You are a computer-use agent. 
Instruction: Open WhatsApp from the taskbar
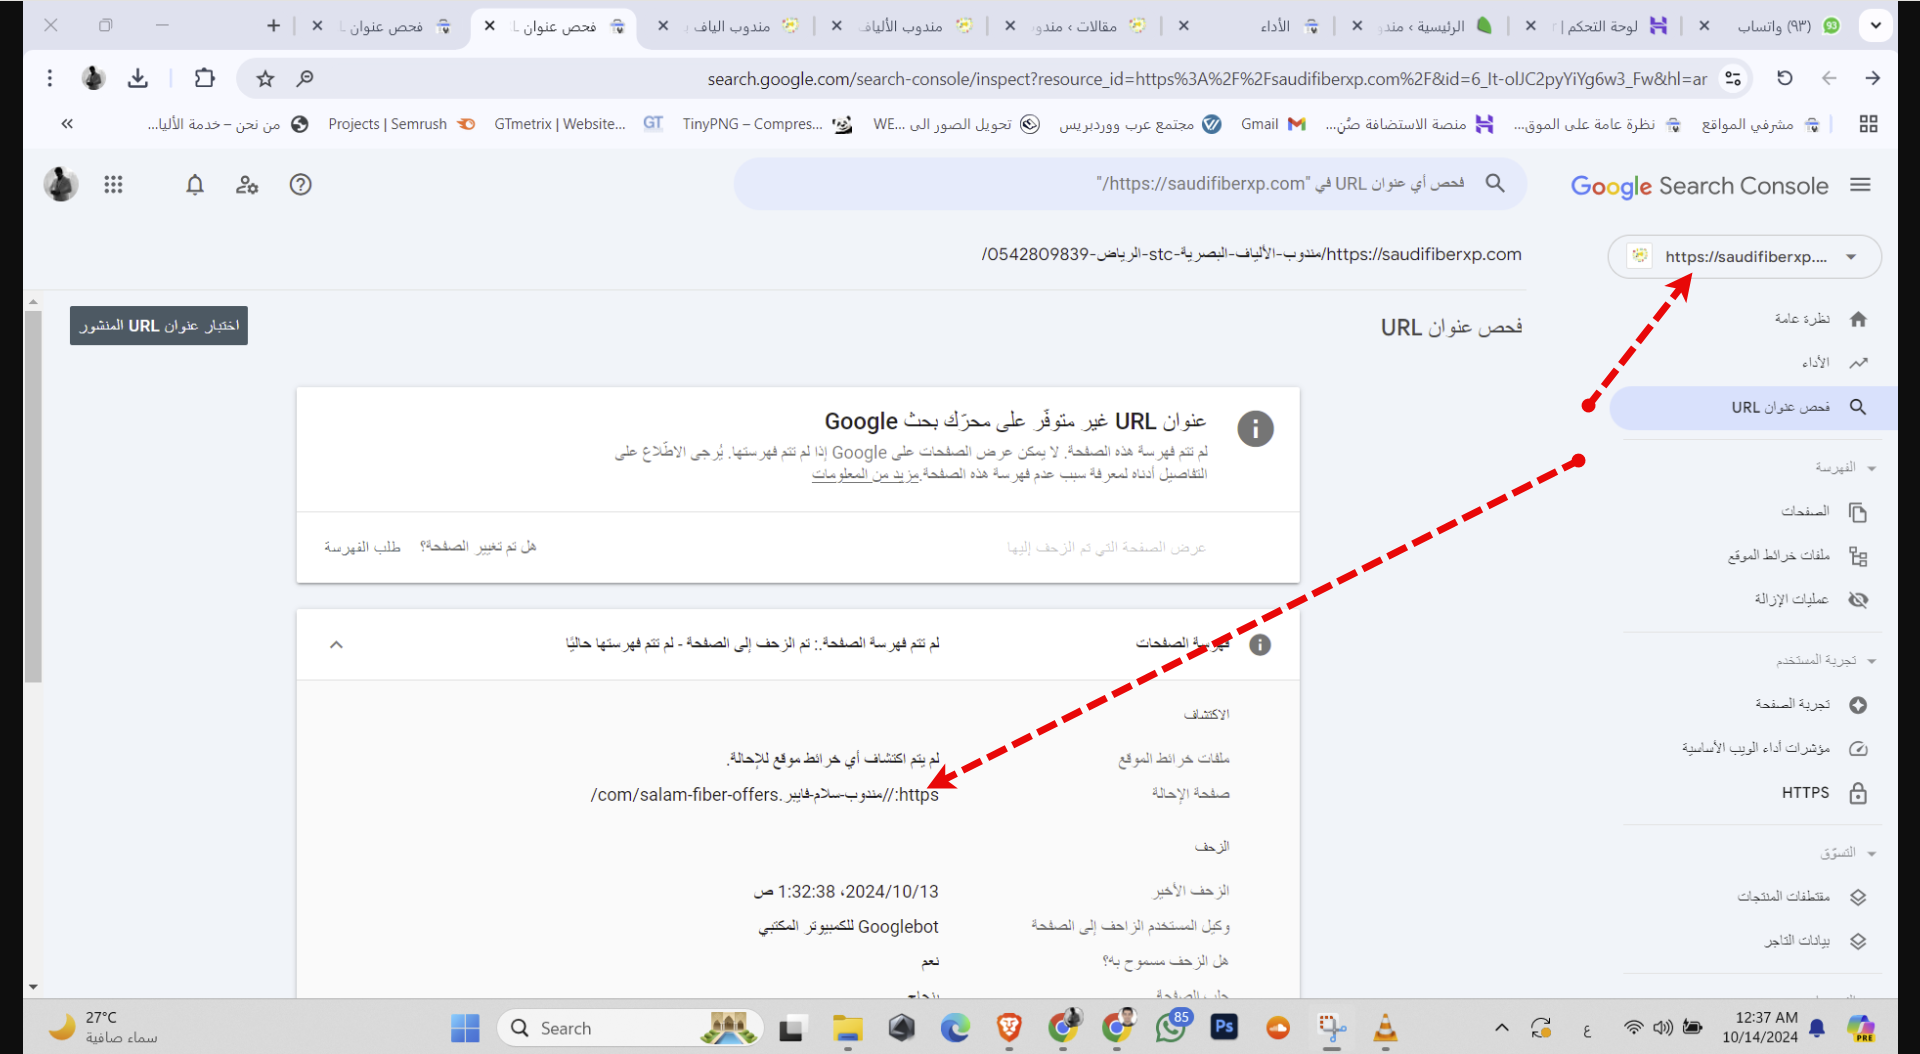pyautogui.click(x=1171, y=1028)
